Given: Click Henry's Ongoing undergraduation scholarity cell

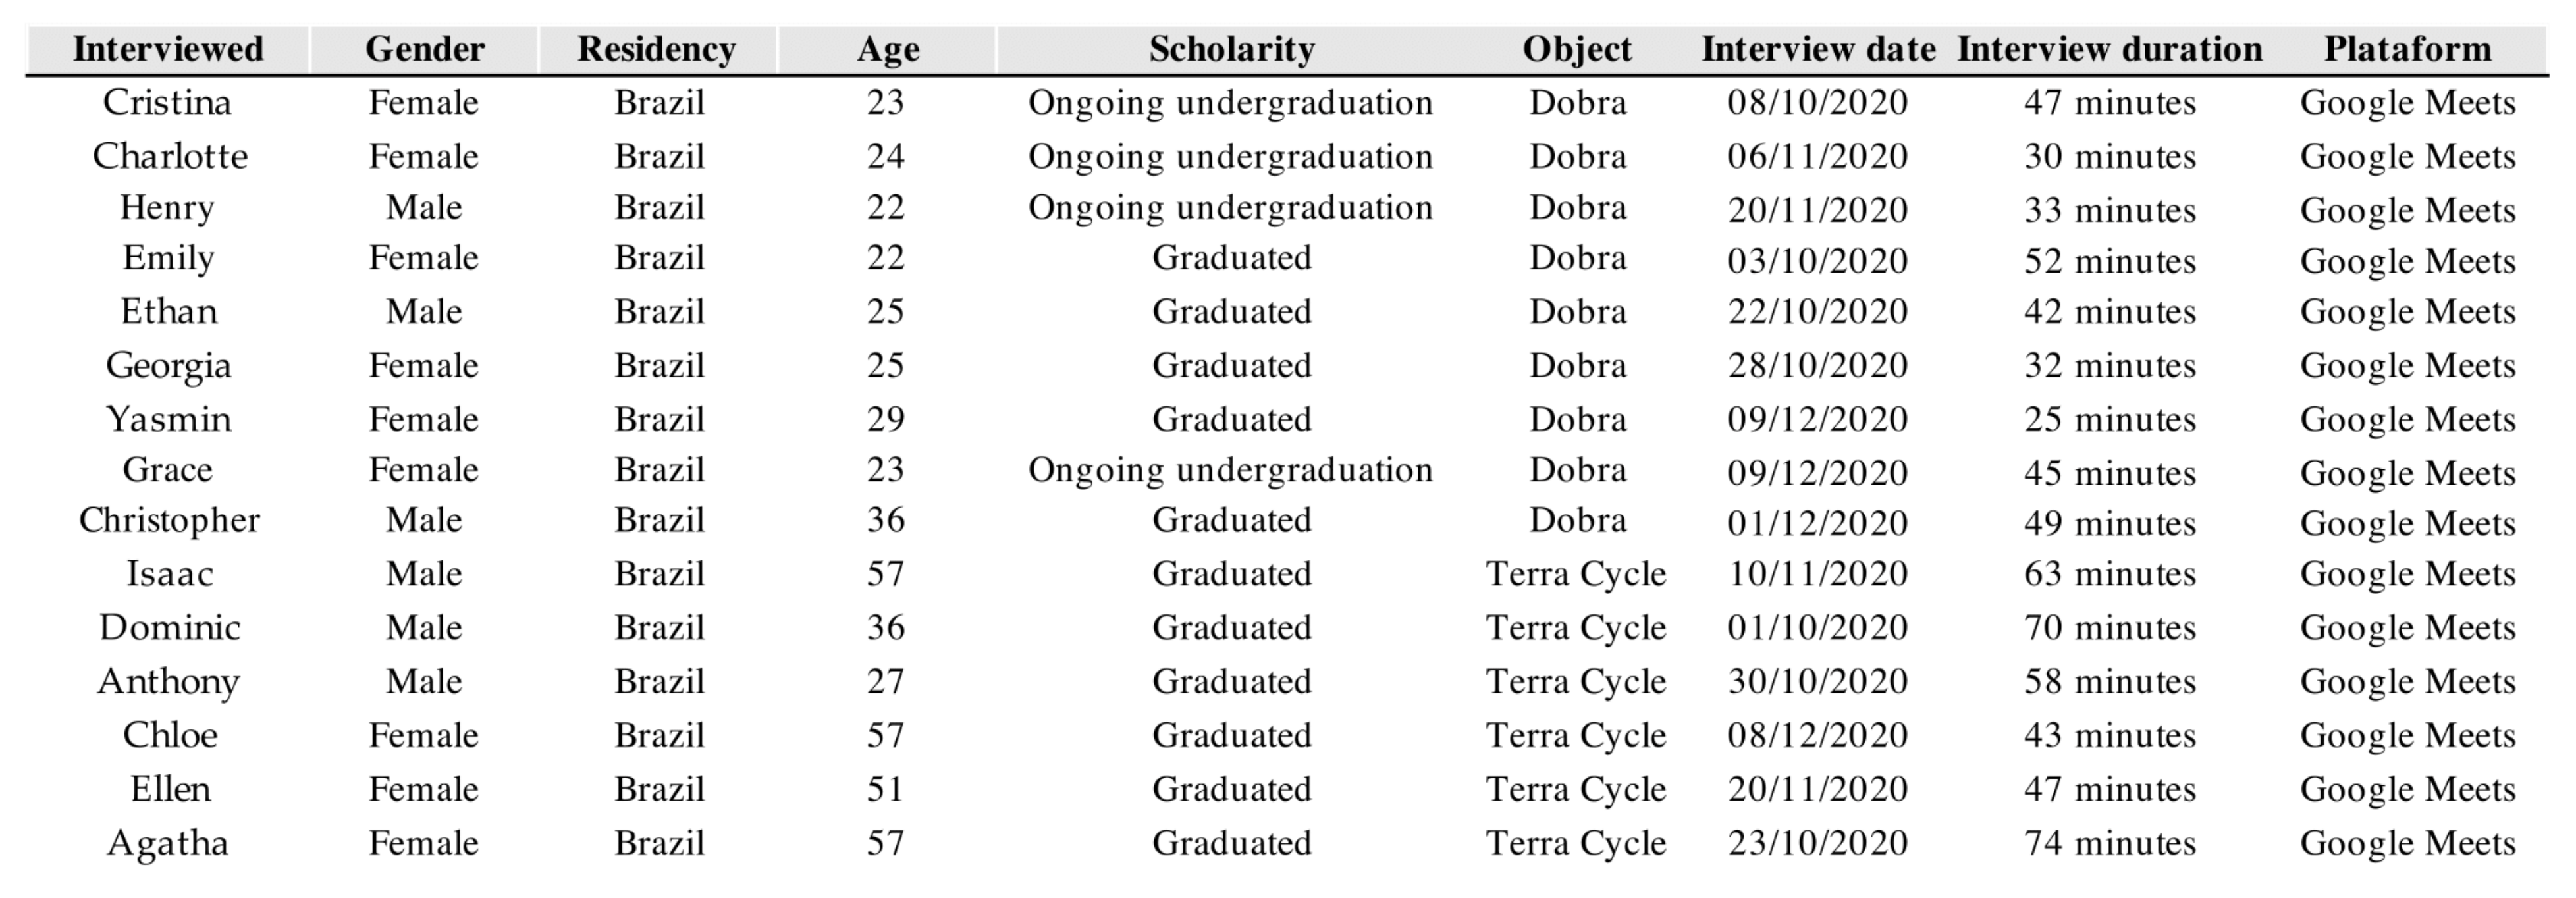Looking at the screenshot, I should click(1230, 208).
